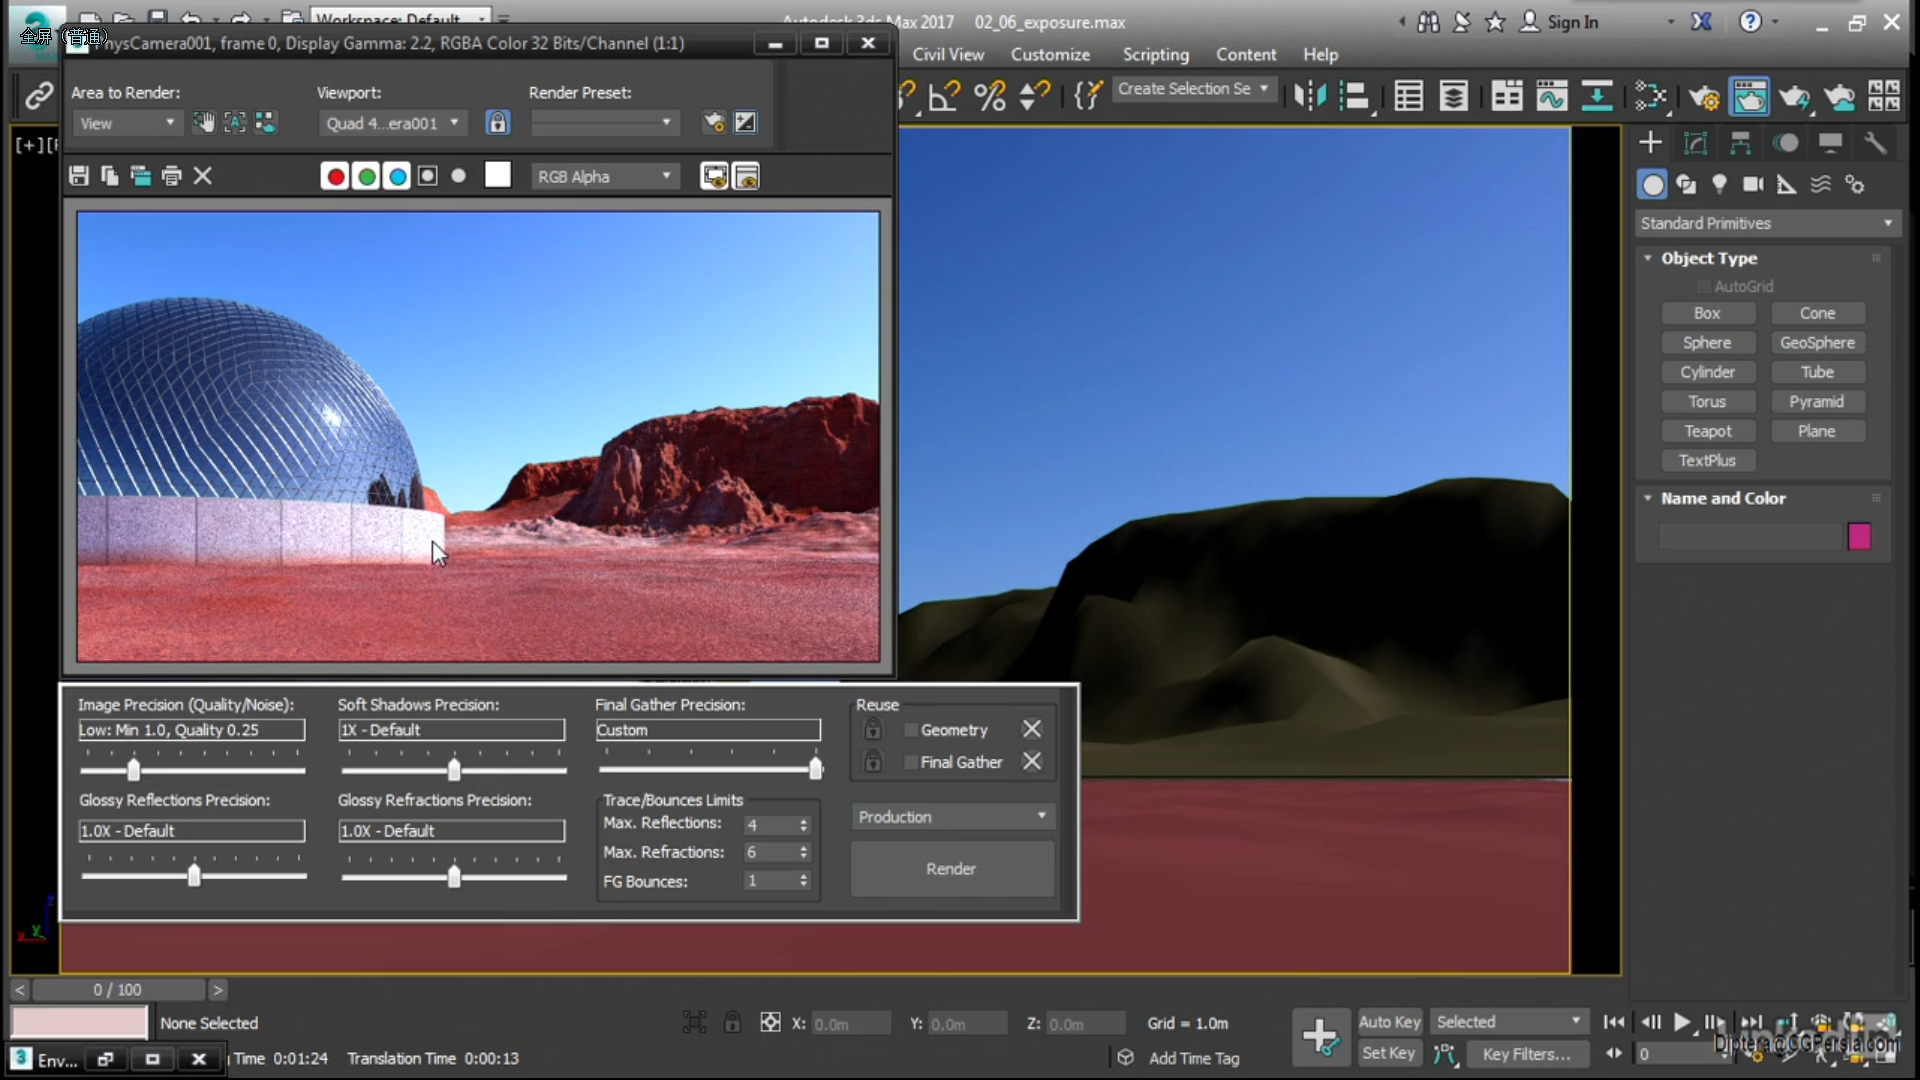This screenshot has width=1920, height=1080.
Task: Open the Help menu
Action: coord(1320,55)
